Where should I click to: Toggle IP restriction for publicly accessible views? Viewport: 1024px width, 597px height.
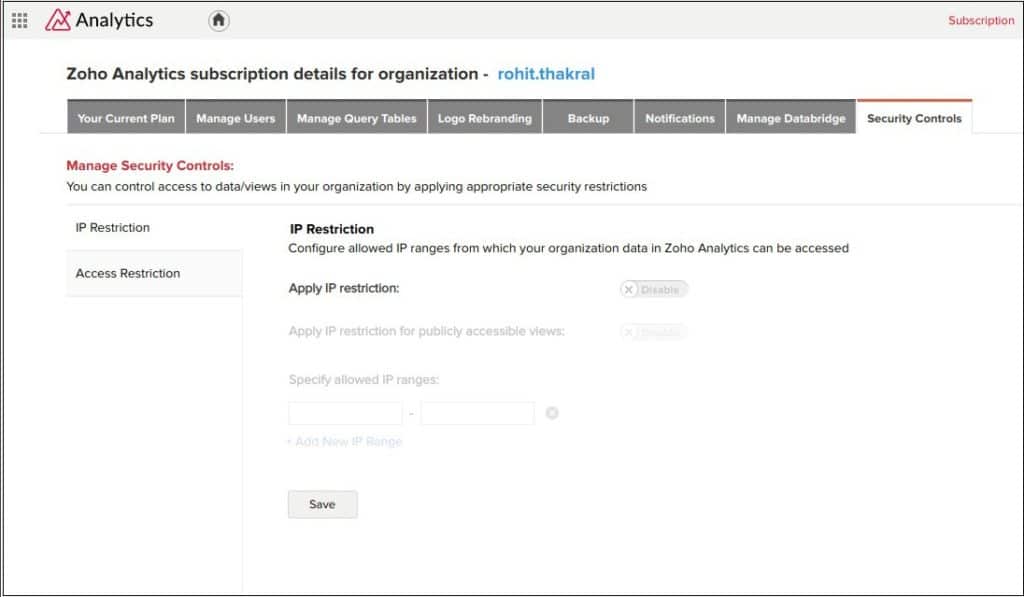(654, 332)
